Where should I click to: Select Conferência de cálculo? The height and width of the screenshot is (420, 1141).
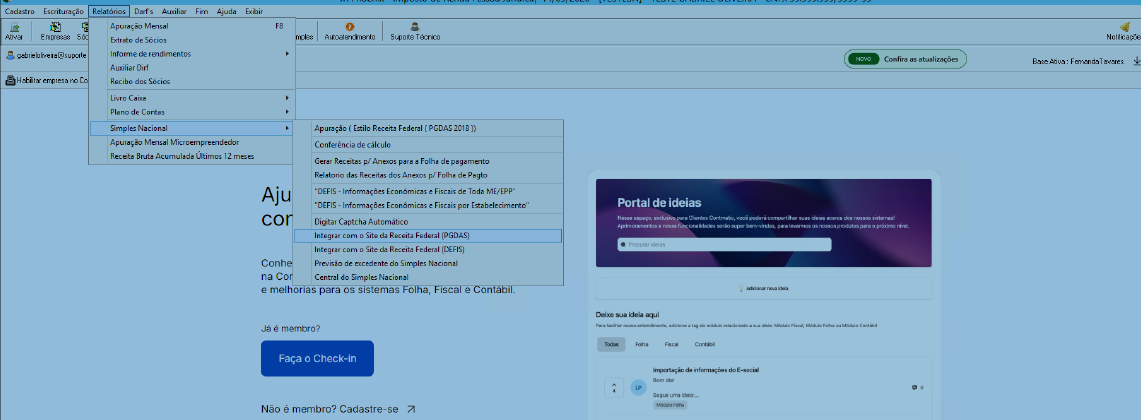[428, 144]
